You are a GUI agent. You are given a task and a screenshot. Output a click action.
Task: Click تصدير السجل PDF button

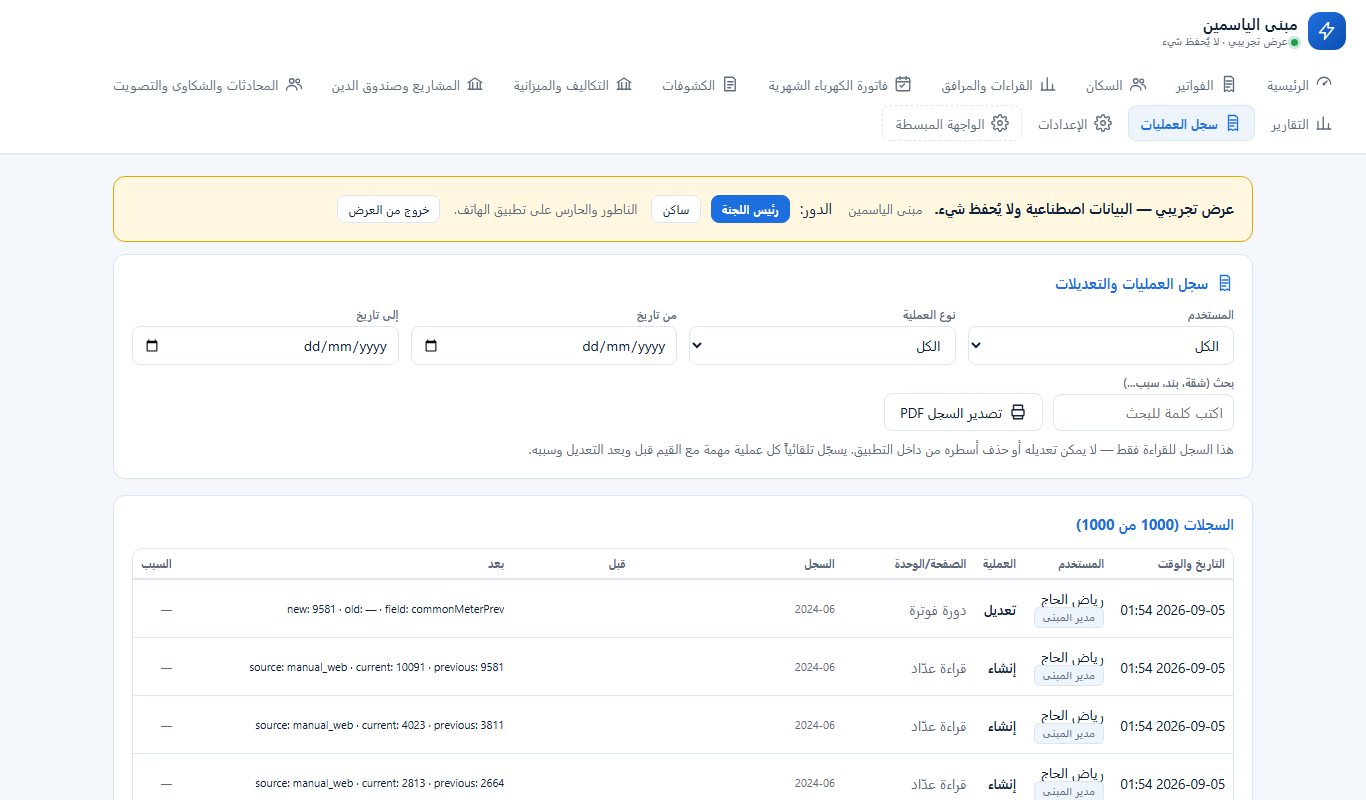(963, 412)
